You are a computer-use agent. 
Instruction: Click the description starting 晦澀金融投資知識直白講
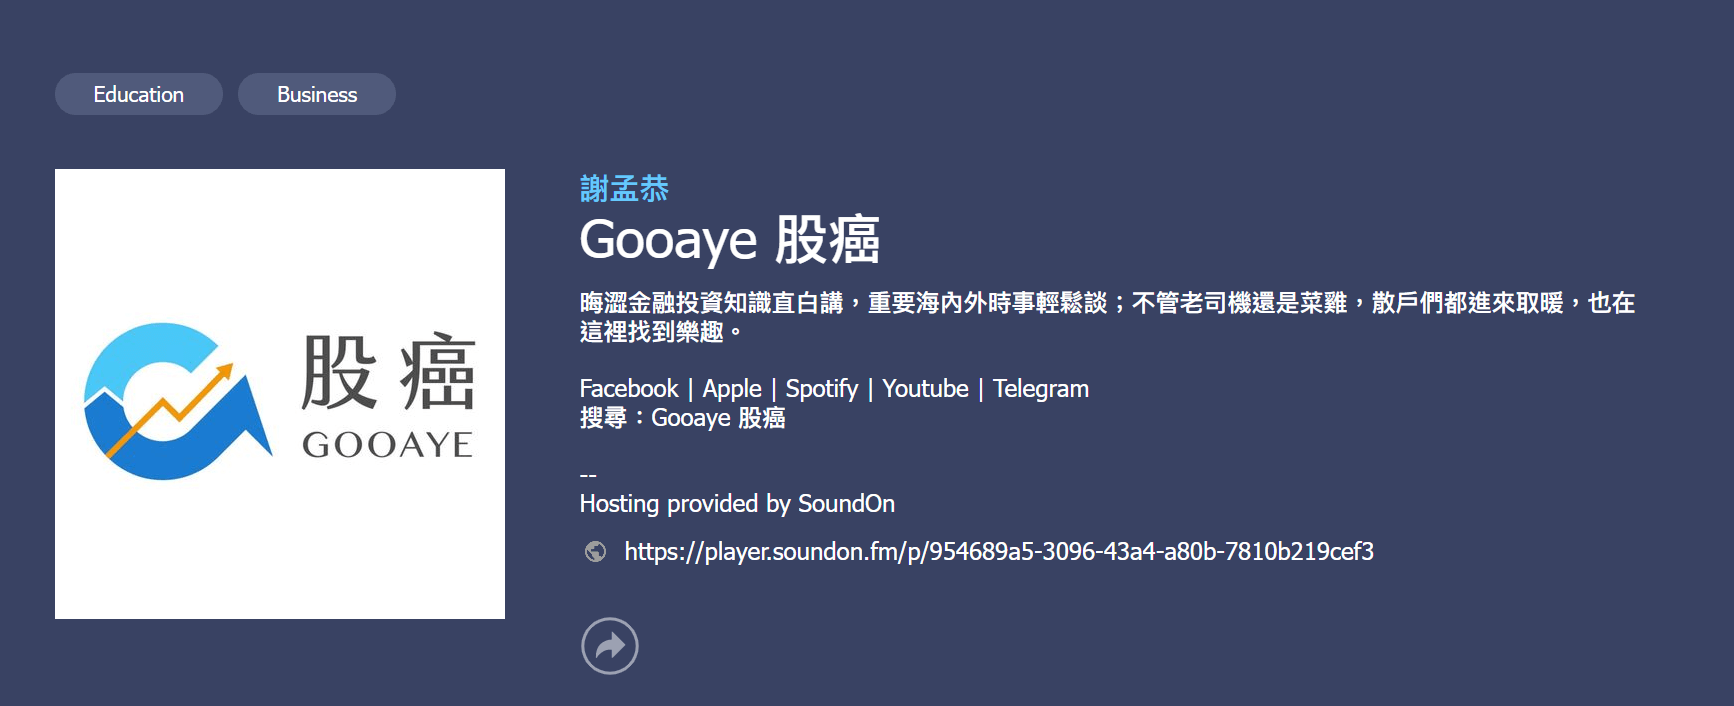pyautogui.click(x=1107, y=317)
